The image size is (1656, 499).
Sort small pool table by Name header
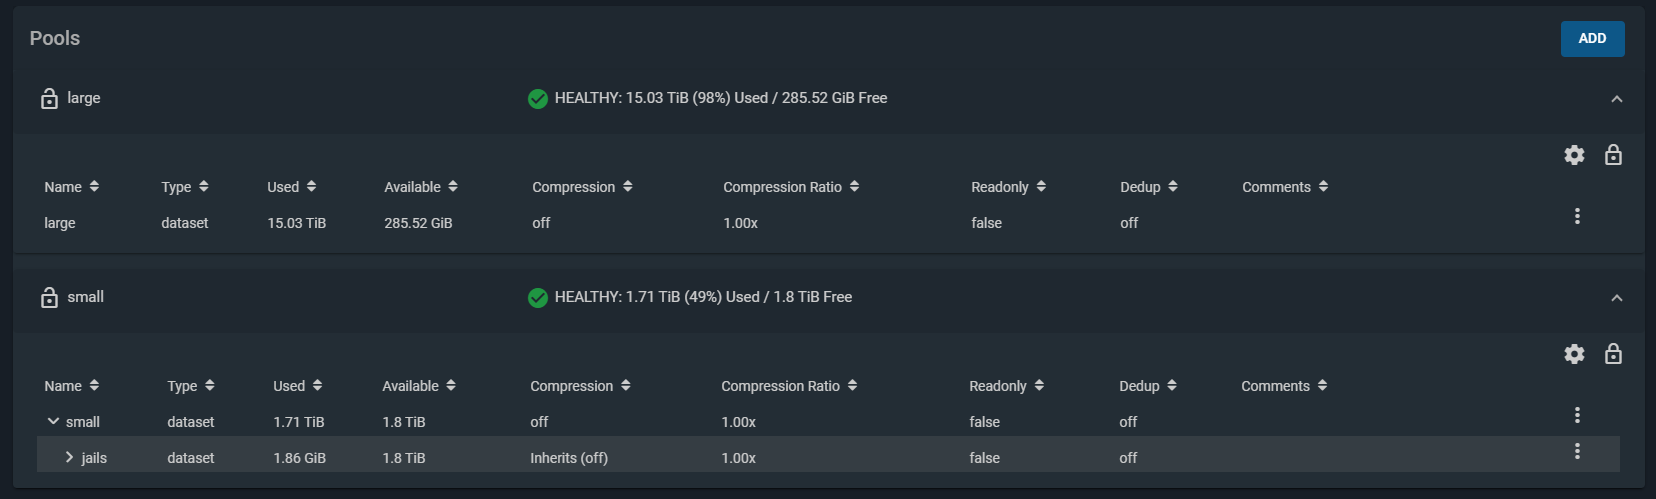(72, 386)
